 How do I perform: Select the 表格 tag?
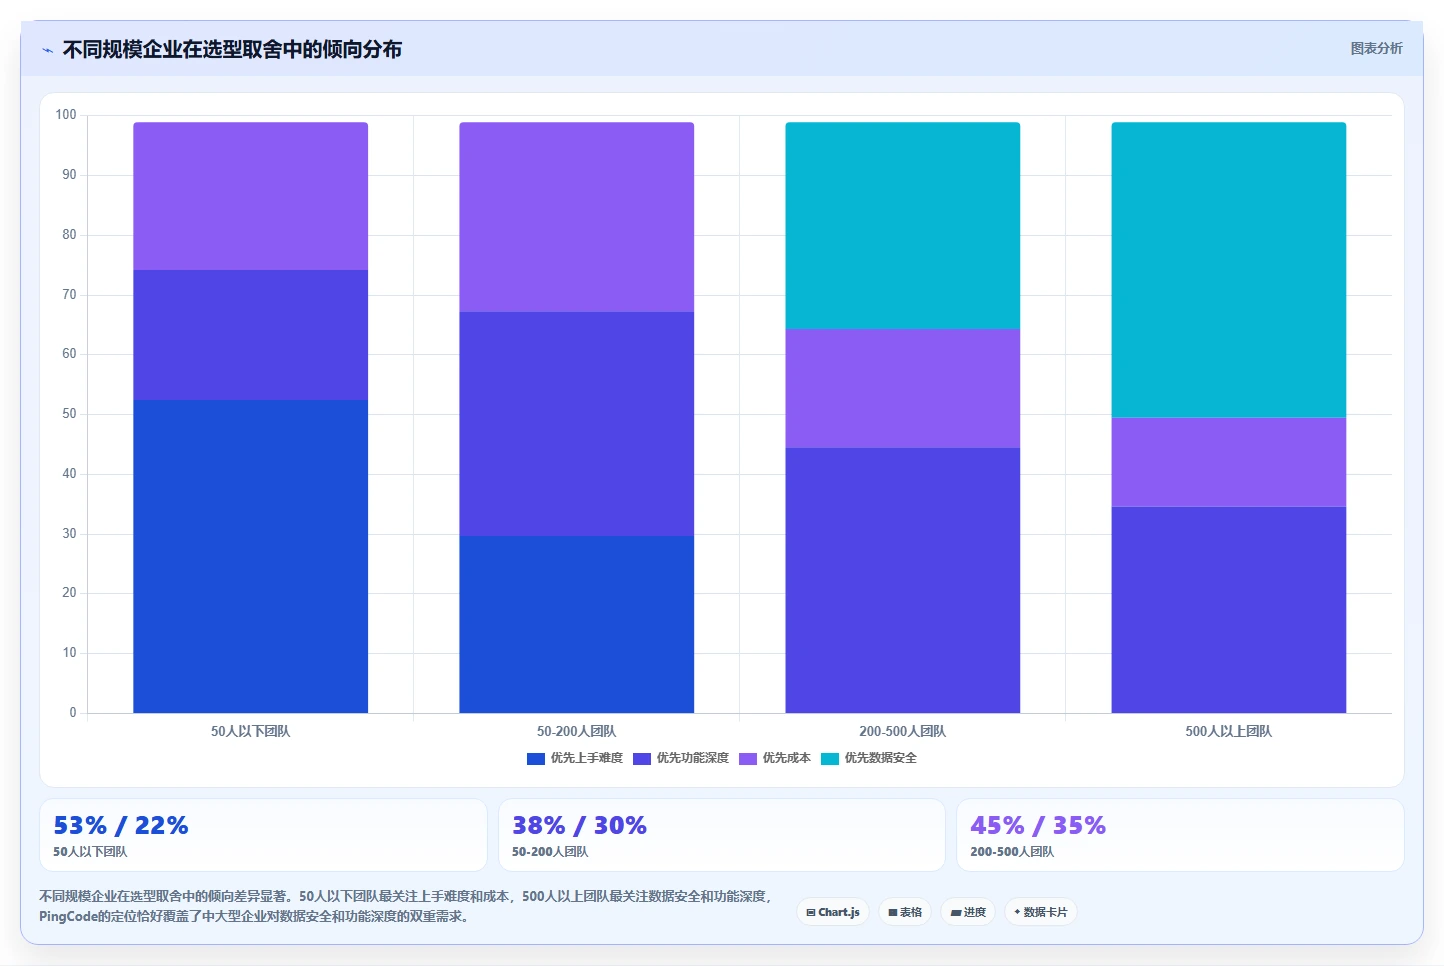coord(905,912)
